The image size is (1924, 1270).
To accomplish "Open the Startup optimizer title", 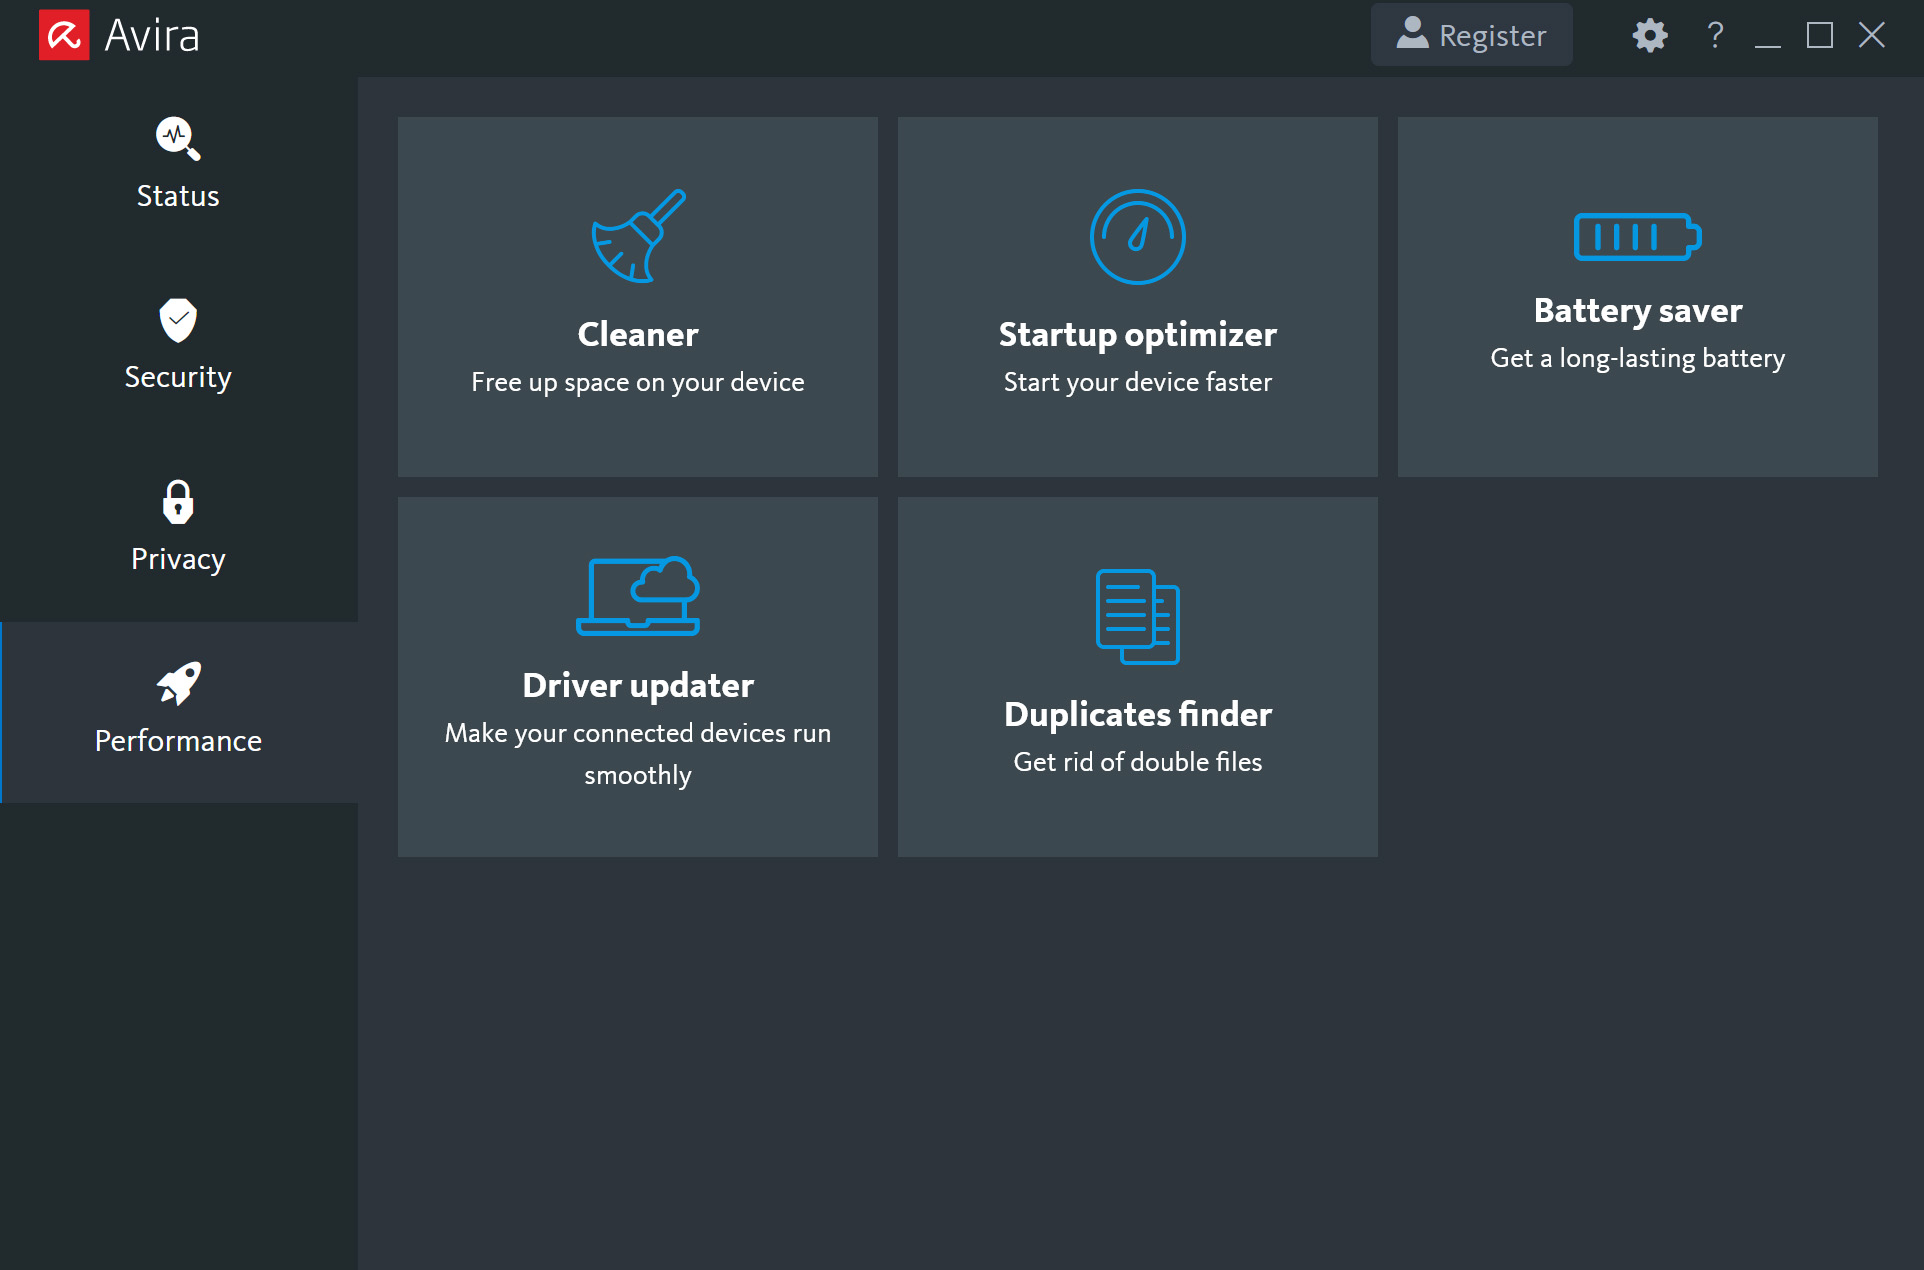I will [1138, 335].
